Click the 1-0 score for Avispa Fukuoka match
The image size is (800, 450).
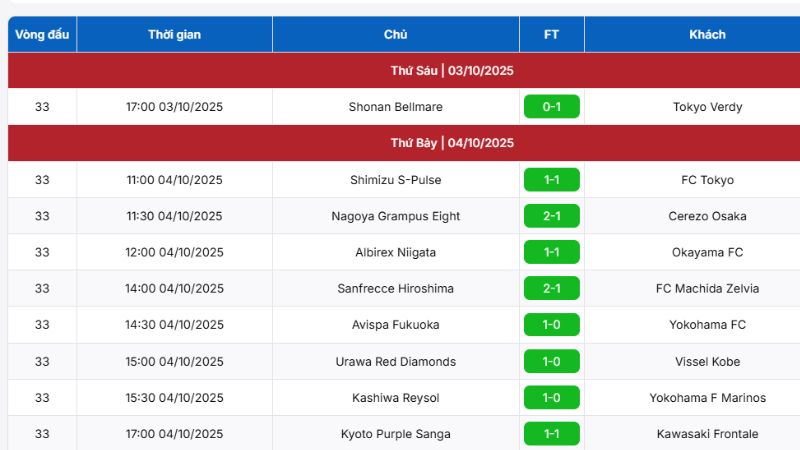click(551, 325)
